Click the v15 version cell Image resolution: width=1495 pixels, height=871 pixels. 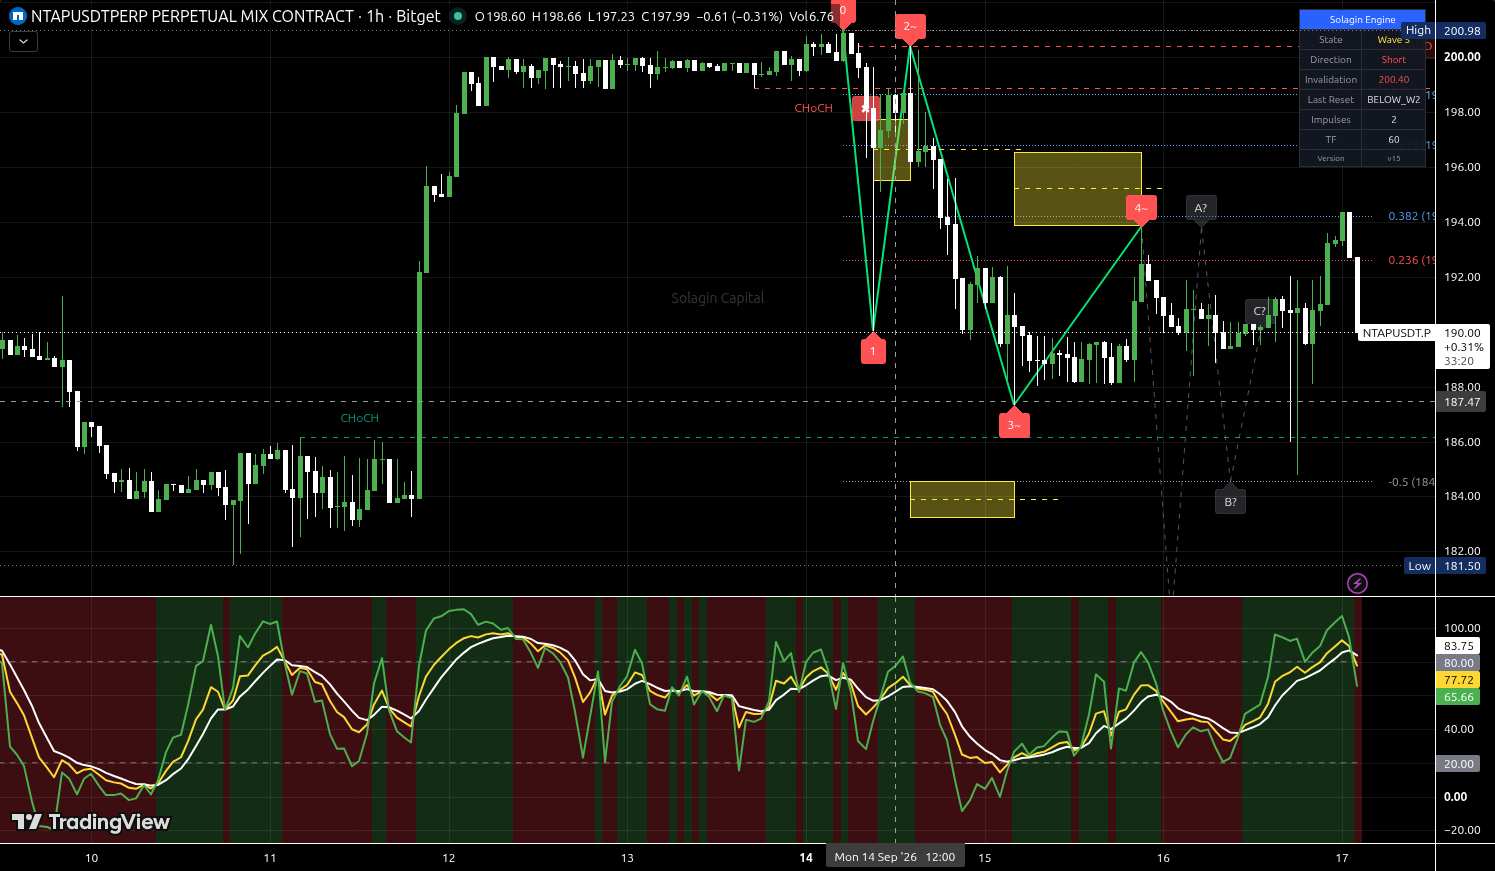pos(1394,158)
